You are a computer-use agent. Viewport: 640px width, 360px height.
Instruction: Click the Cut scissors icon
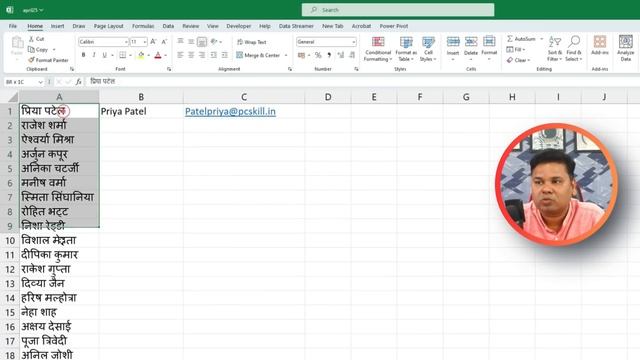click(31, 39)
